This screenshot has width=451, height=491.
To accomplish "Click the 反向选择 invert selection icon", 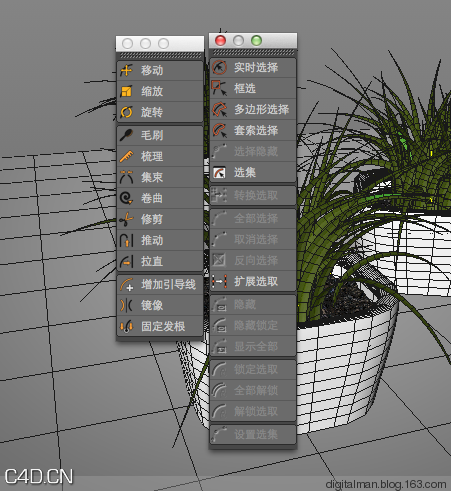I will coord(219,260).
